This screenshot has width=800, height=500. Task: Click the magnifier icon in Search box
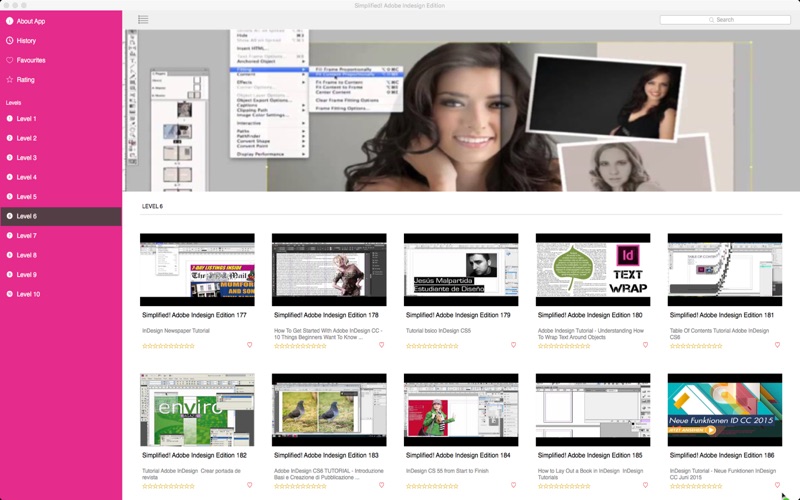pos(711,19)
